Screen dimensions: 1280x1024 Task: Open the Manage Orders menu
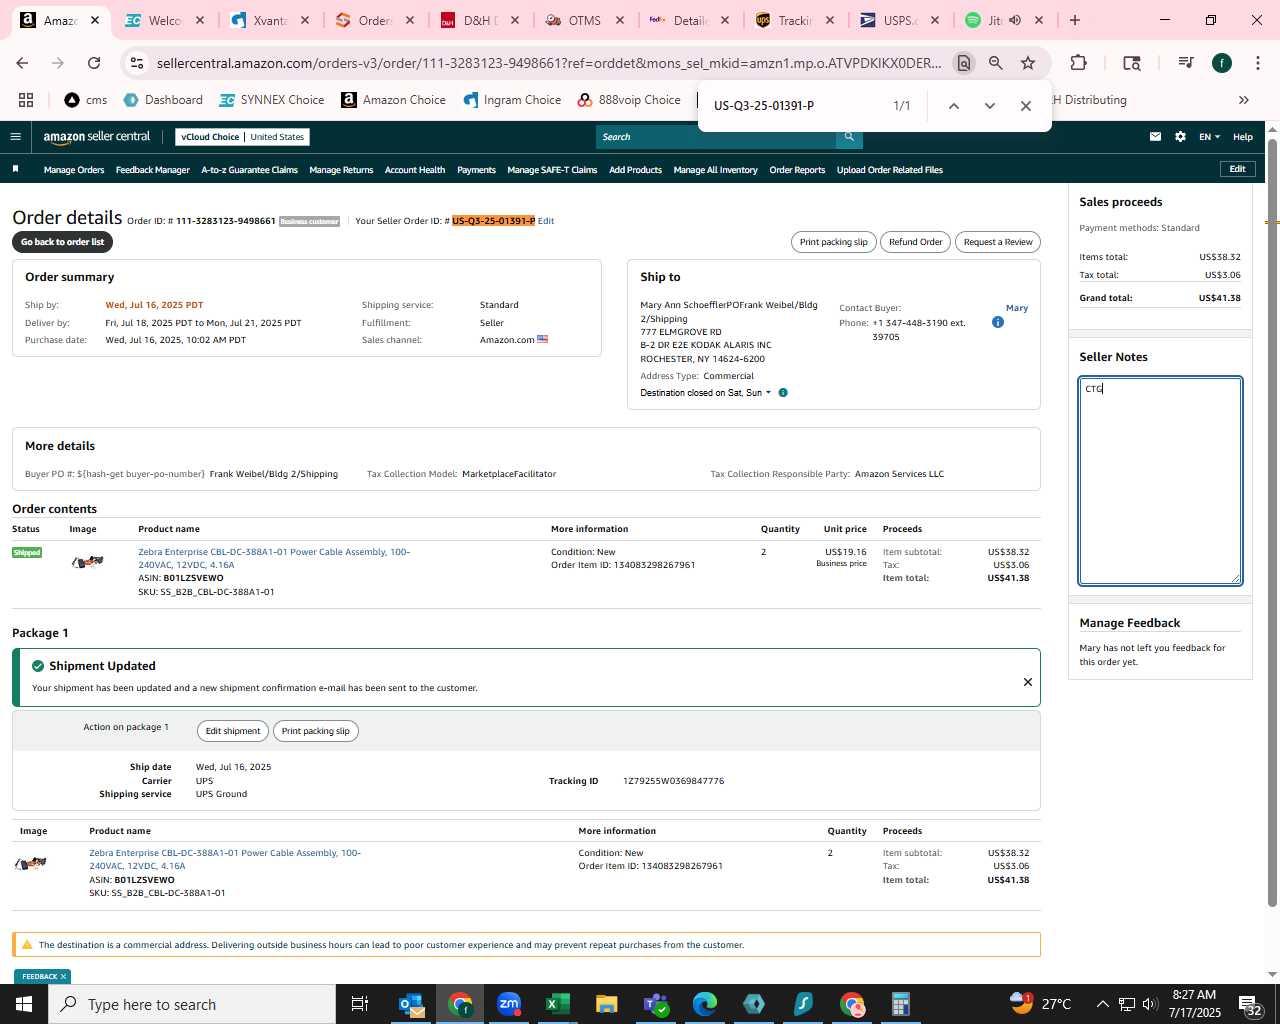[x=74, y=170]
